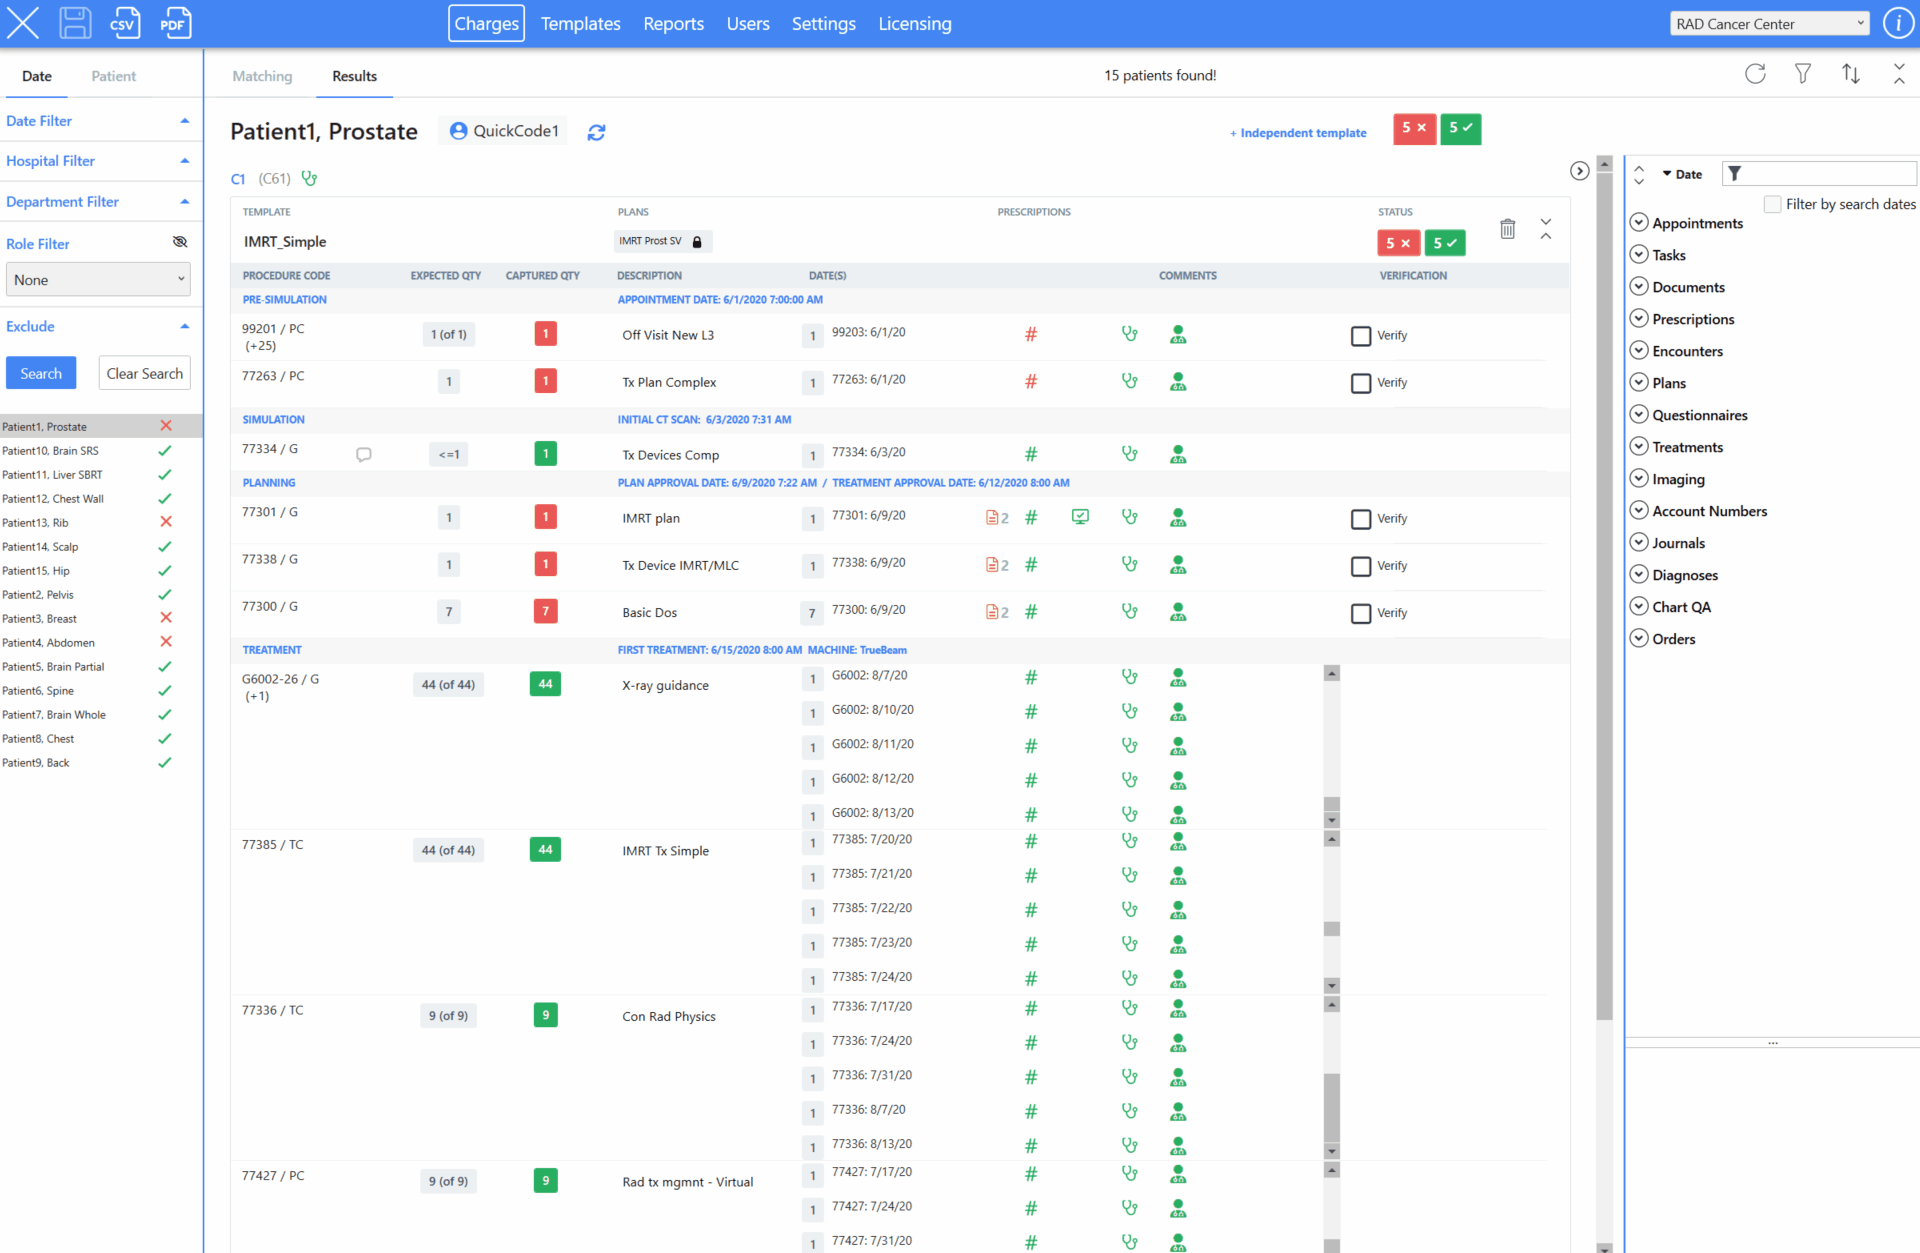Click the Save floppy disk icon
This screenshot has height=1253, width=1920.
pos(75,23)
